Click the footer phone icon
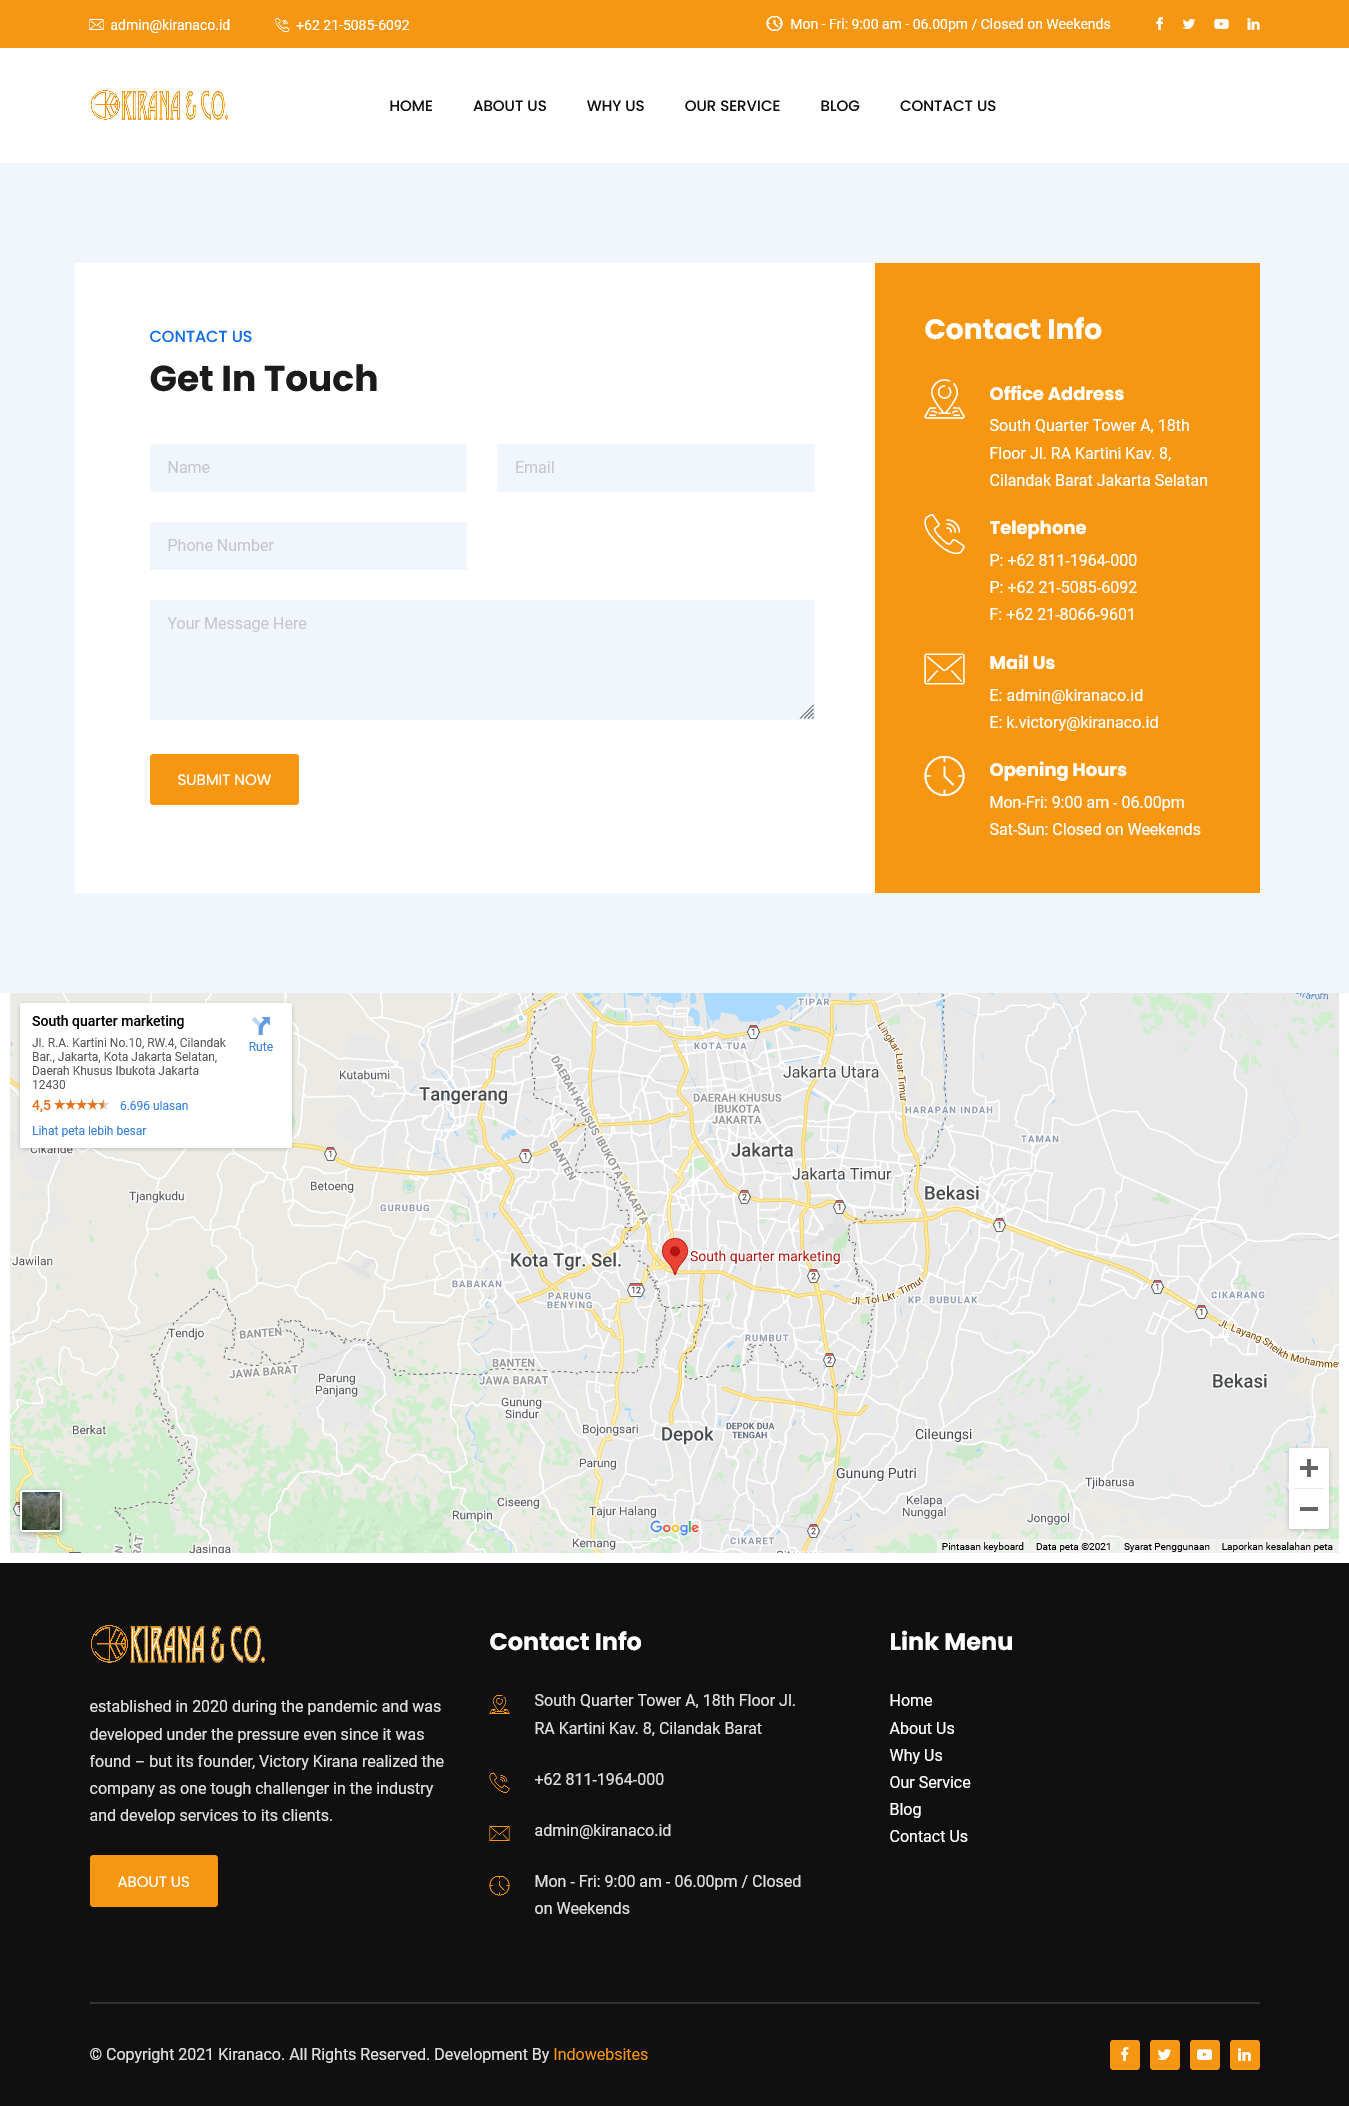The height and width of the screenshot is (2106, 1349). point(499,1782)
